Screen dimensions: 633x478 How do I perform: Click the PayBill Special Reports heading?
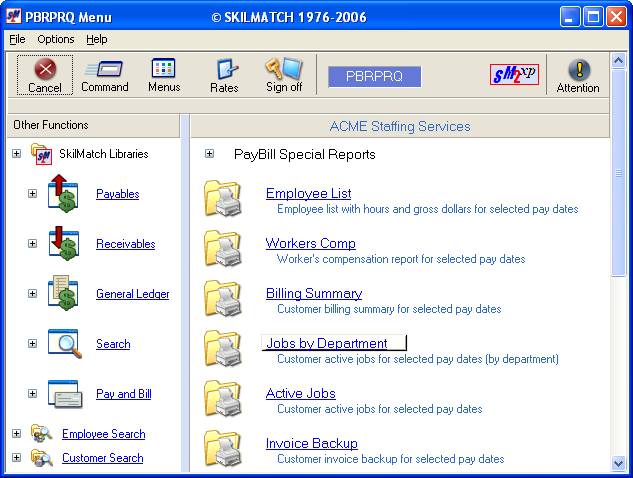[304, 154]
